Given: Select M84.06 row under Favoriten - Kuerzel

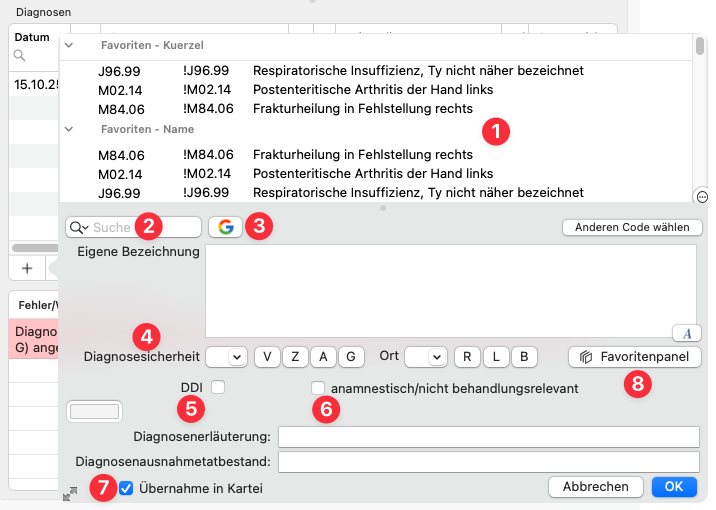Looking at the screenshot, I should tap(376, 109).
